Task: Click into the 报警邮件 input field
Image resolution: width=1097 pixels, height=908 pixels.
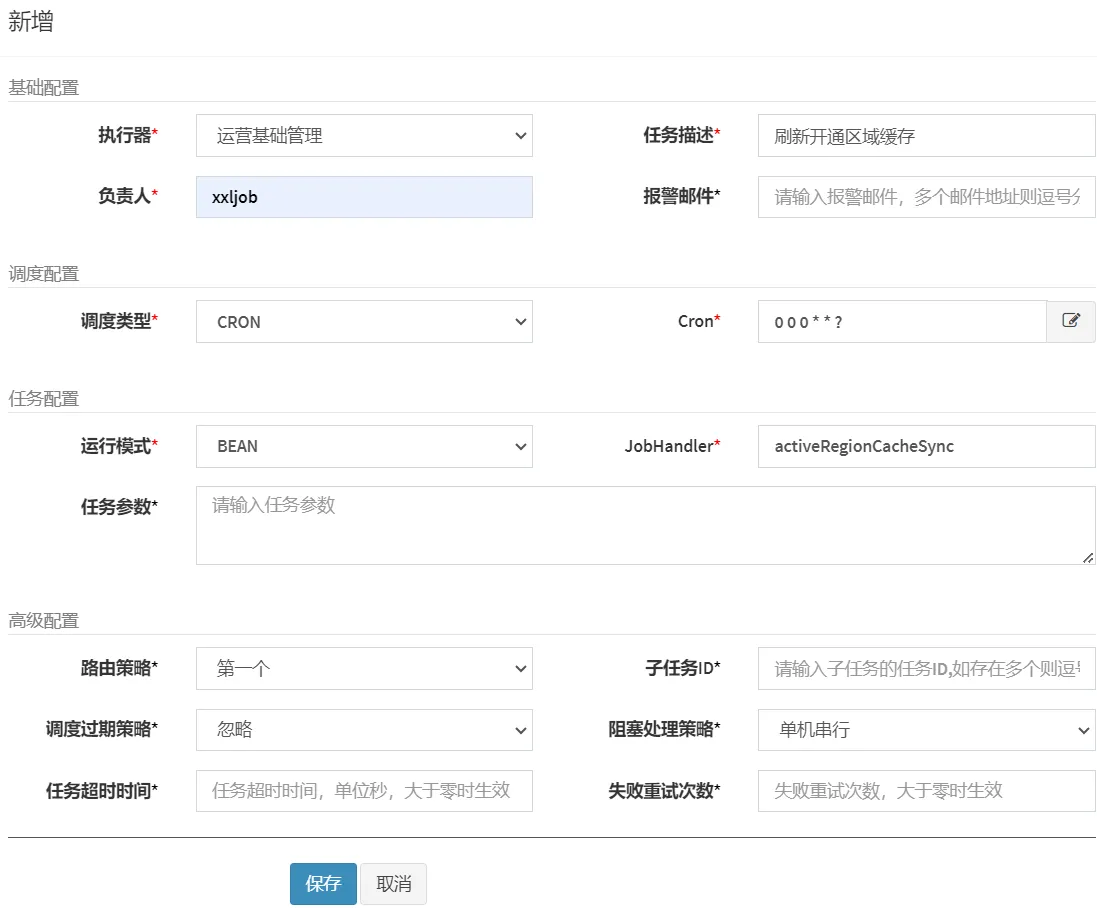Action: click(x=926, y=197)
